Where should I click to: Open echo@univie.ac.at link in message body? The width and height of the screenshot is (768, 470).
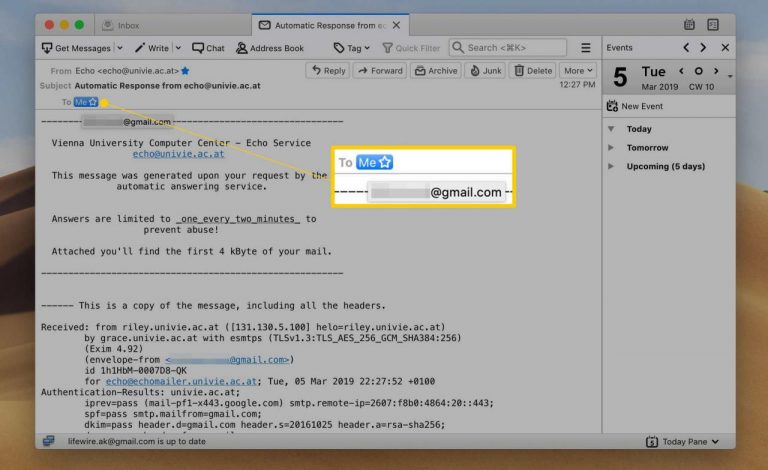(x=178, y=154)
